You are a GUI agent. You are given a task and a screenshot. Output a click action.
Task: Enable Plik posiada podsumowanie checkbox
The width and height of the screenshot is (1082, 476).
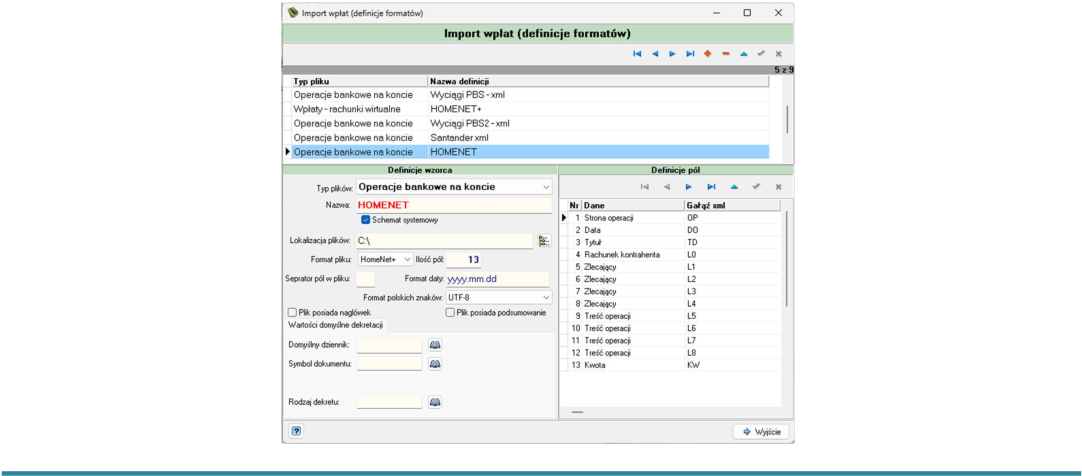450,313
